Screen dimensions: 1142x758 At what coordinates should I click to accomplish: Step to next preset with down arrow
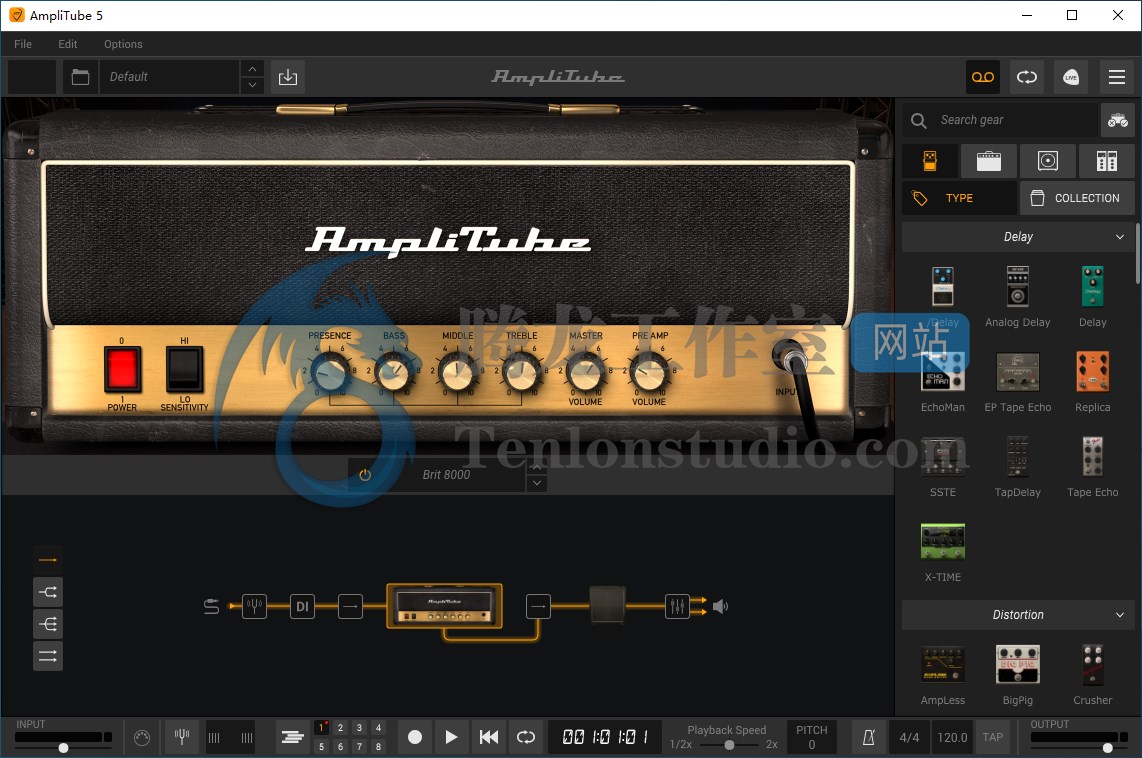coord(252,85)
